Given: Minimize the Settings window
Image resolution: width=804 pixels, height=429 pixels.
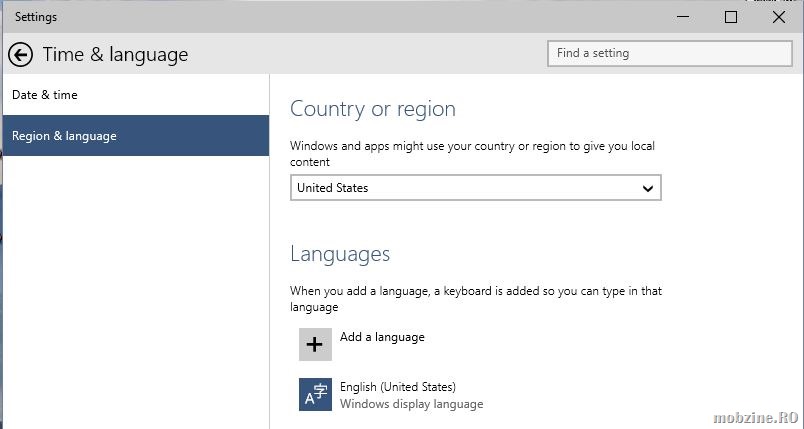Looking at the screenshot, I should click(x=683, y=17).
